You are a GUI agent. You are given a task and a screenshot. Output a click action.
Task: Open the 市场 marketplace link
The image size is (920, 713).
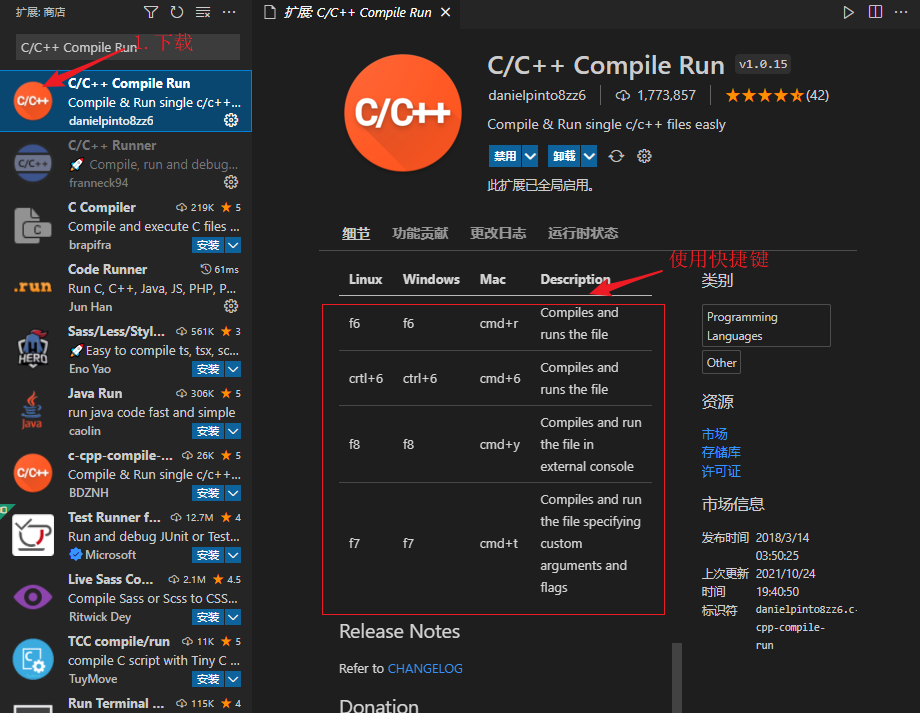click(715, 434)
